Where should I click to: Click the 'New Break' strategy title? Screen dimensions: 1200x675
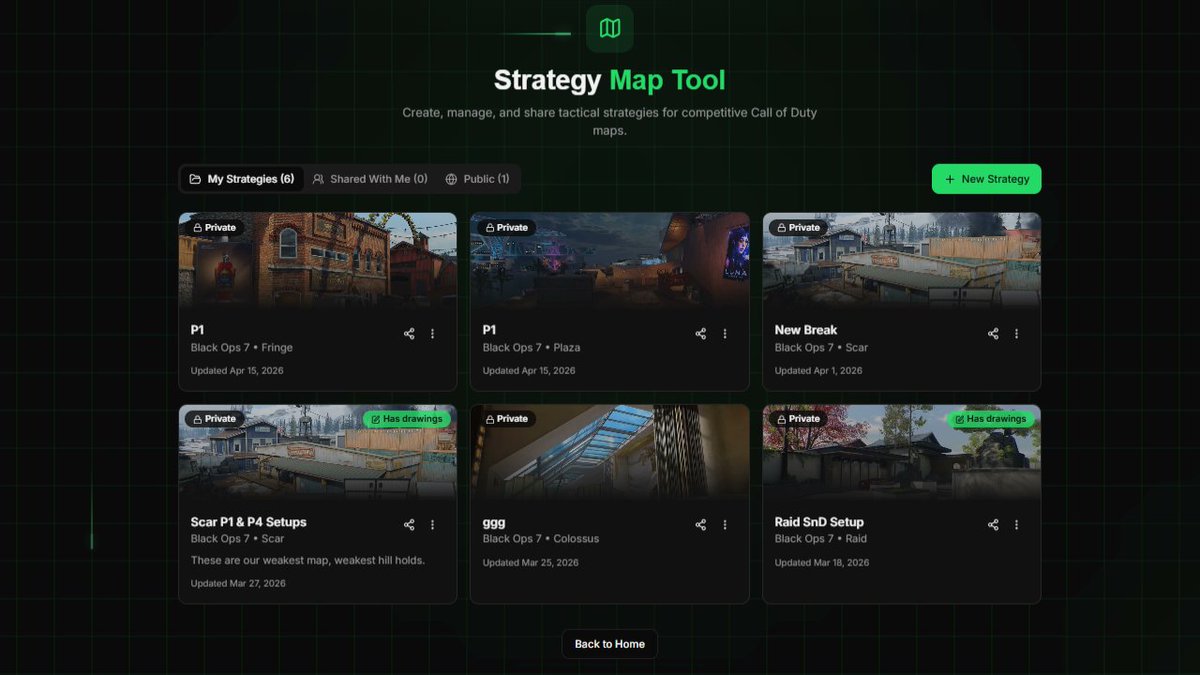point(806,330)
